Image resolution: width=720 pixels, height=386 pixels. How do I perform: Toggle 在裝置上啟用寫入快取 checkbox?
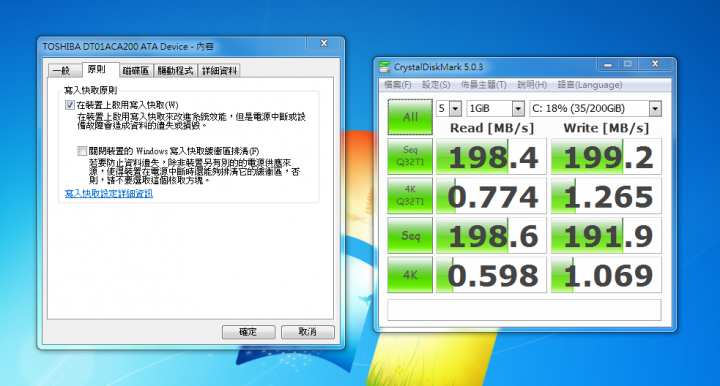click(70, 105)
